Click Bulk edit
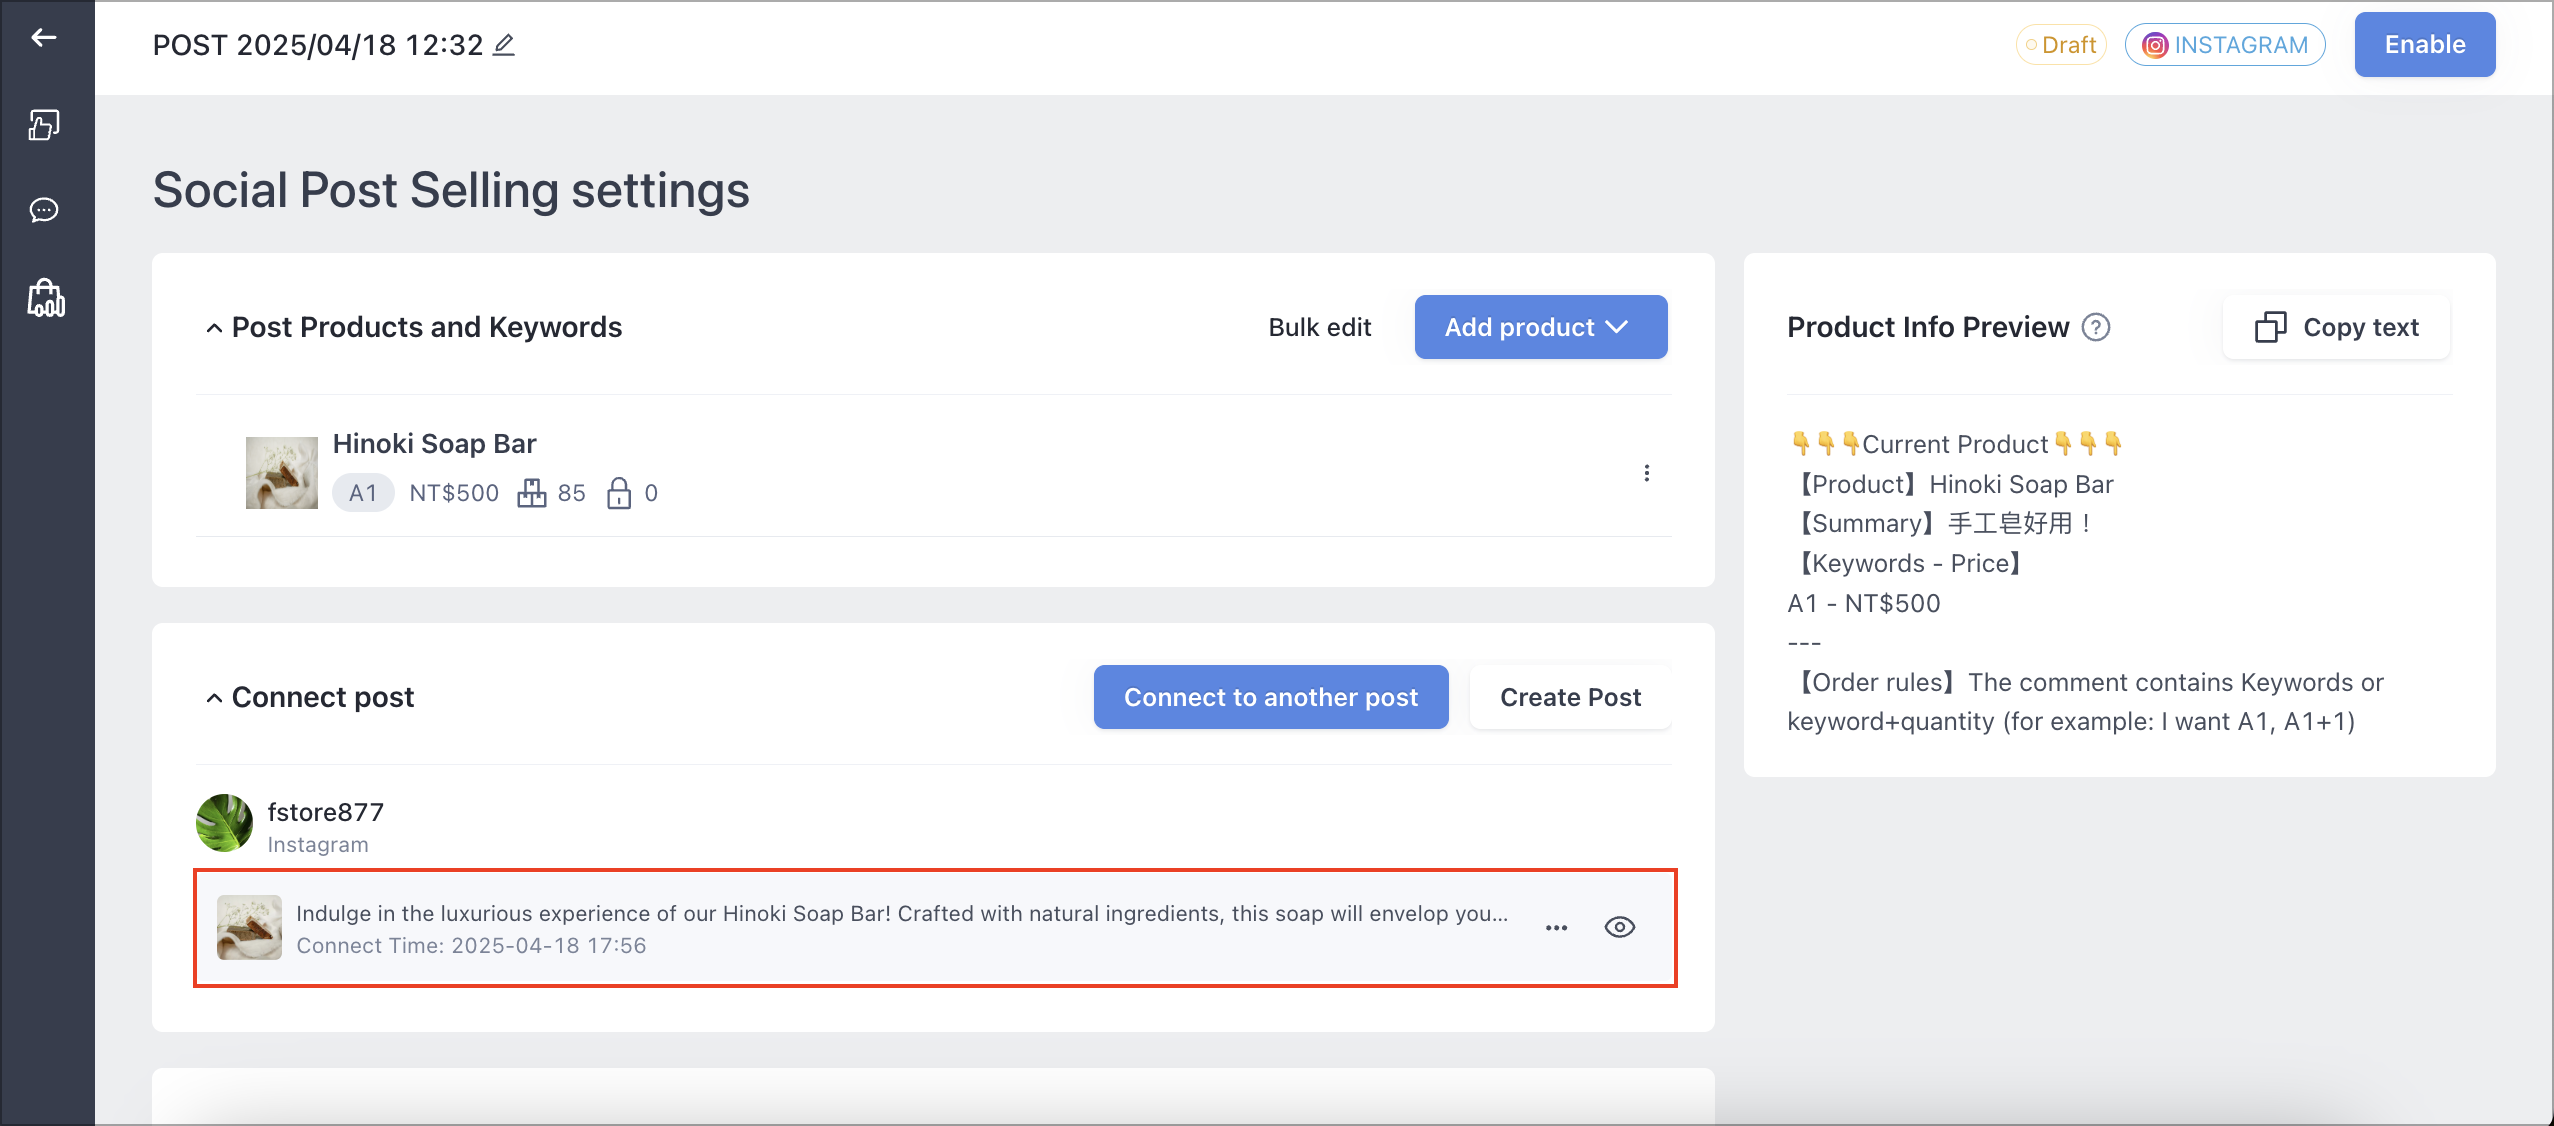This screenshot has width=2554, height=1126. pyautogui.click(x=1320, y=327)
